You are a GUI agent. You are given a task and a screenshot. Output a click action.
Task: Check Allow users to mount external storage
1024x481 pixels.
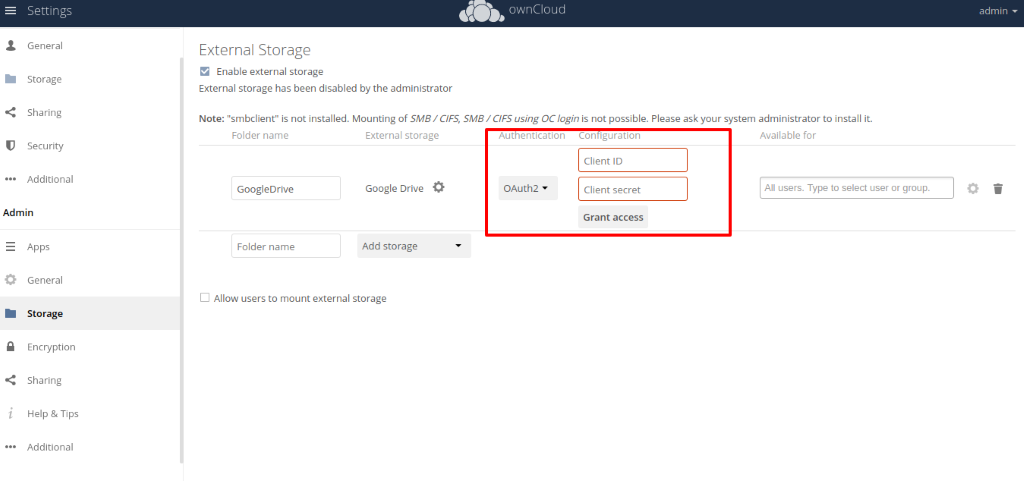click(x=205, y=298)
